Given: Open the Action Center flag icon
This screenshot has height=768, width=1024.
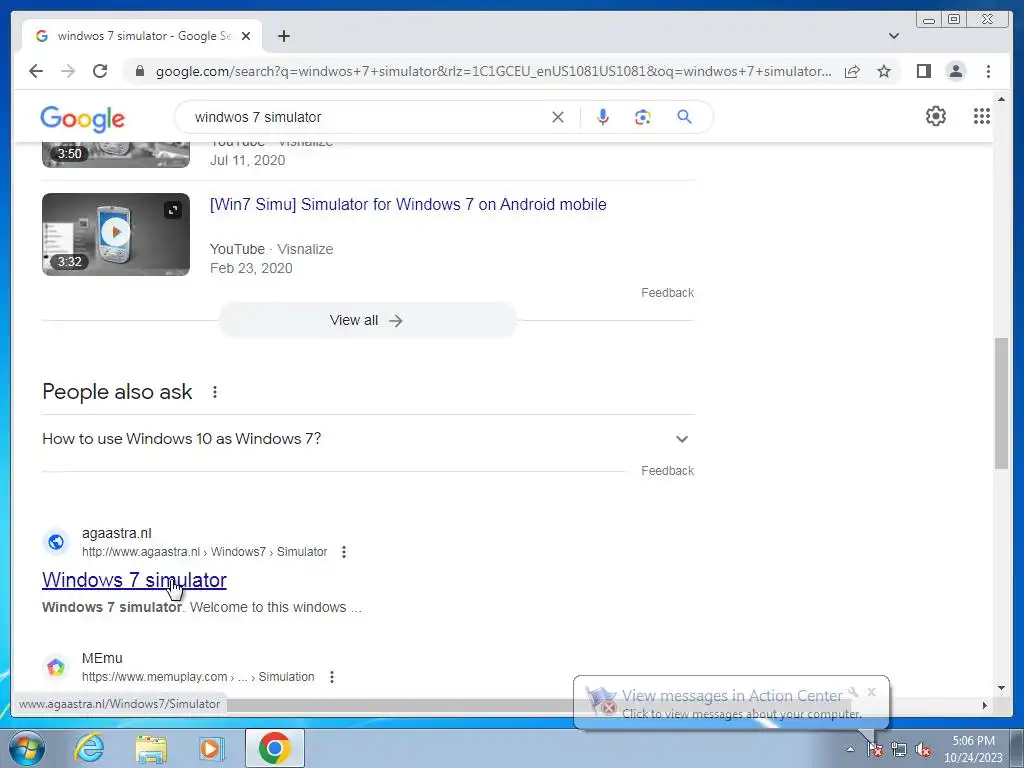Looking at the screenshot, I should click(x=874, y=749).
